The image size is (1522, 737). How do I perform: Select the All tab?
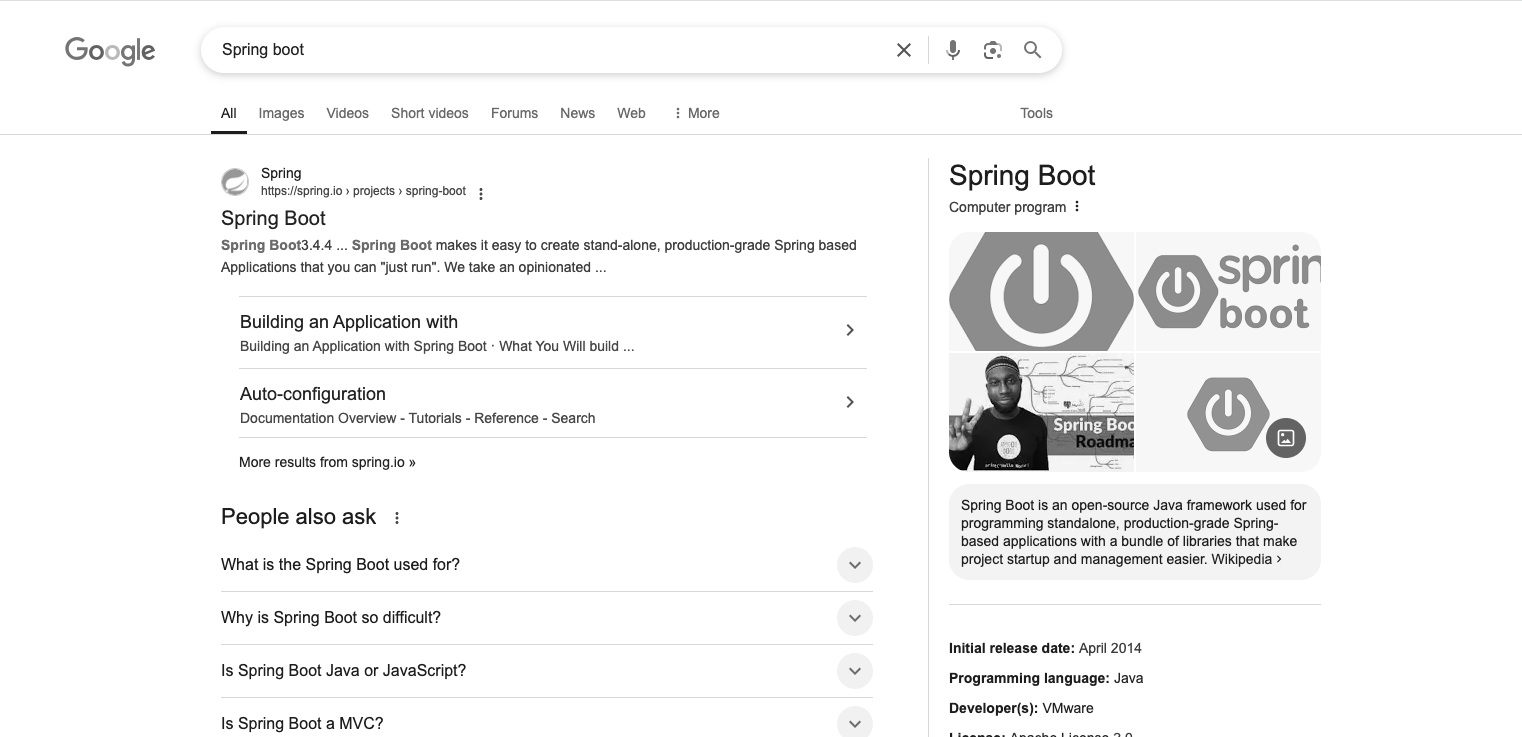(x=229, y=113)
